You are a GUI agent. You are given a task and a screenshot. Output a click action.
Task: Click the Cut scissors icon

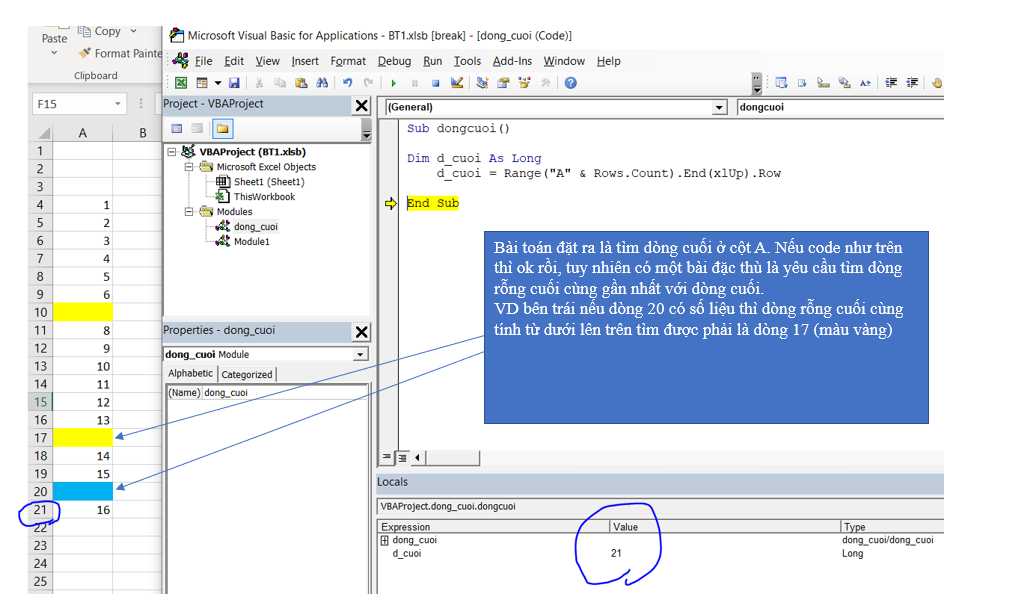point(259,83)
